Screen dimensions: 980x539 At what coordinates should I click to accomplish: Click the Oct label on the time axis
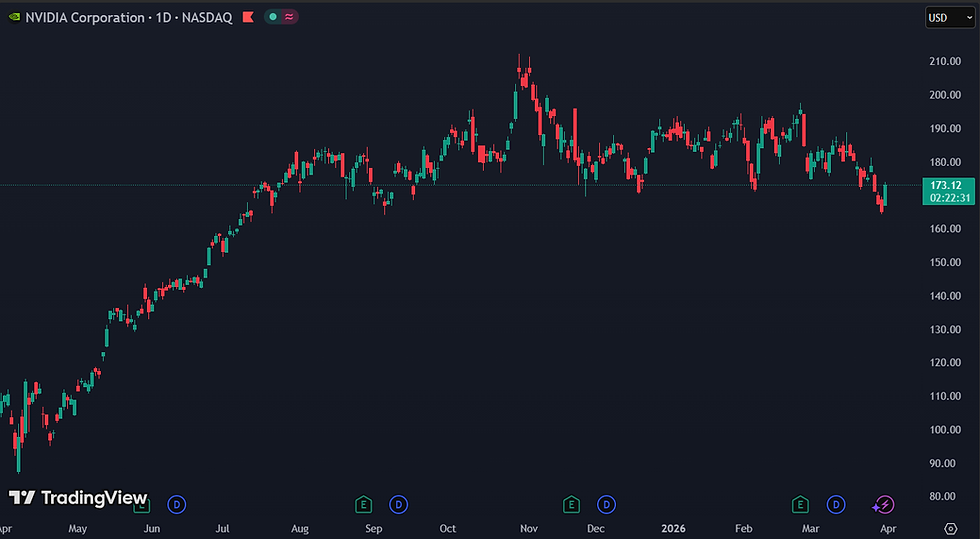point(448,529)
